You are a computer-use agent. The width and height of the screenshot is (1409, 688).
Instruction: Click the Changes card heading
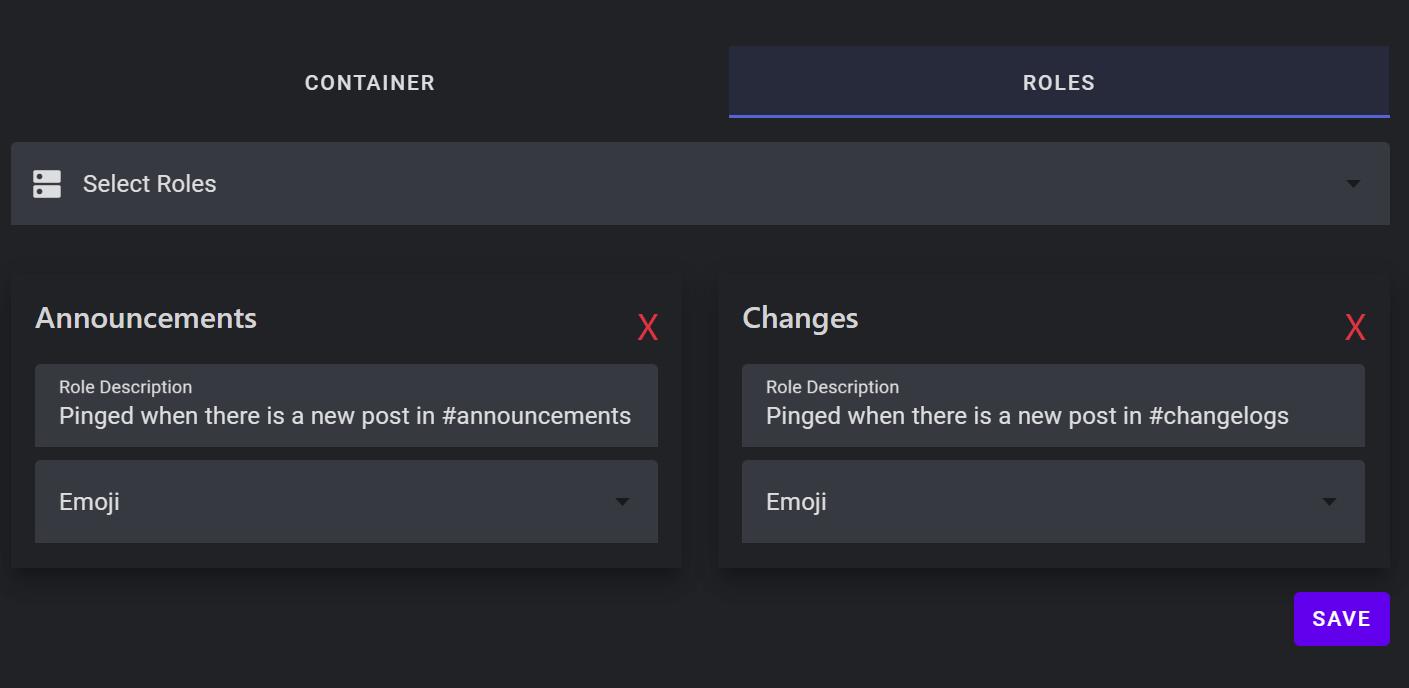pos(800,317)
